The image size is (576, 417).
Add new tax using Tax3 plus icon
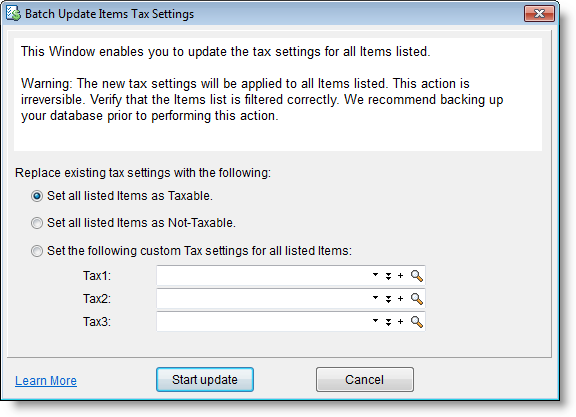(x=400, y=321)
